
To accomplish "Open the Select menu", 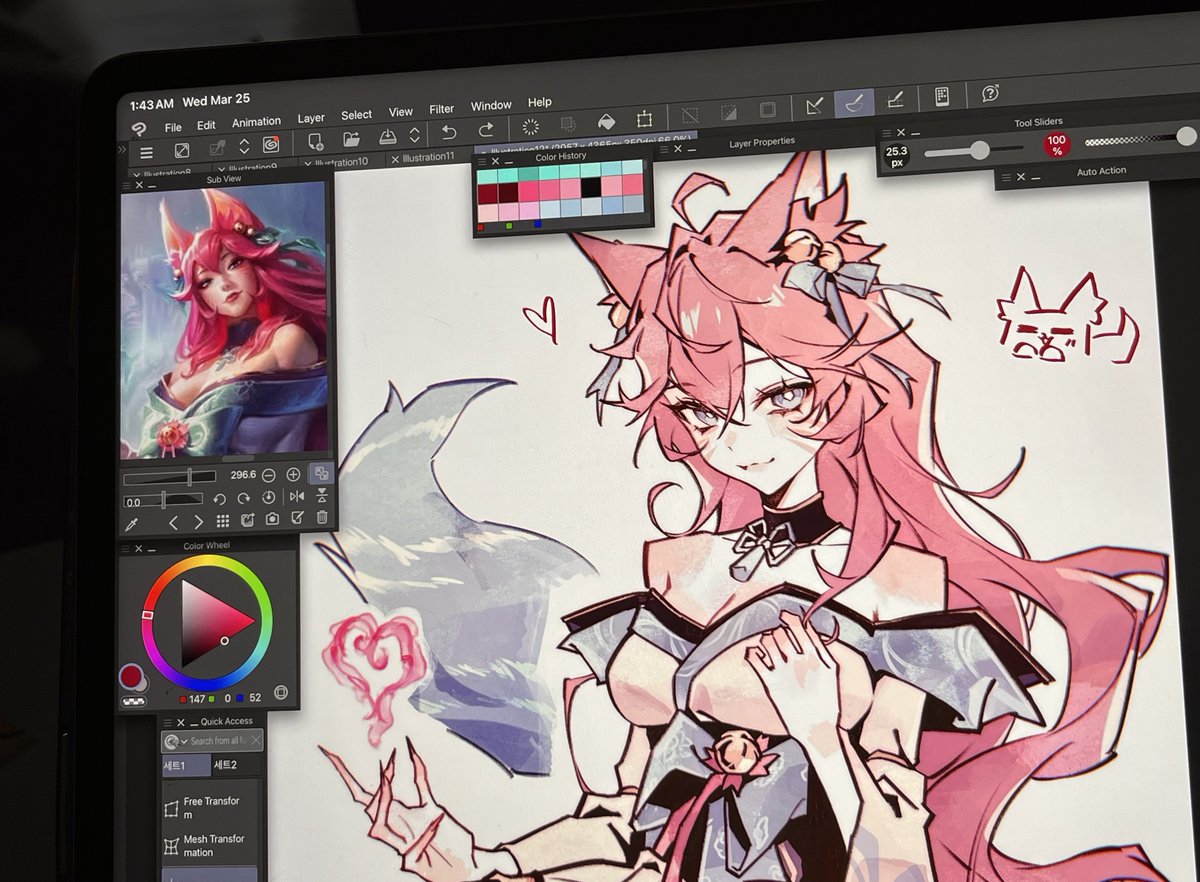I will point(356,115).
